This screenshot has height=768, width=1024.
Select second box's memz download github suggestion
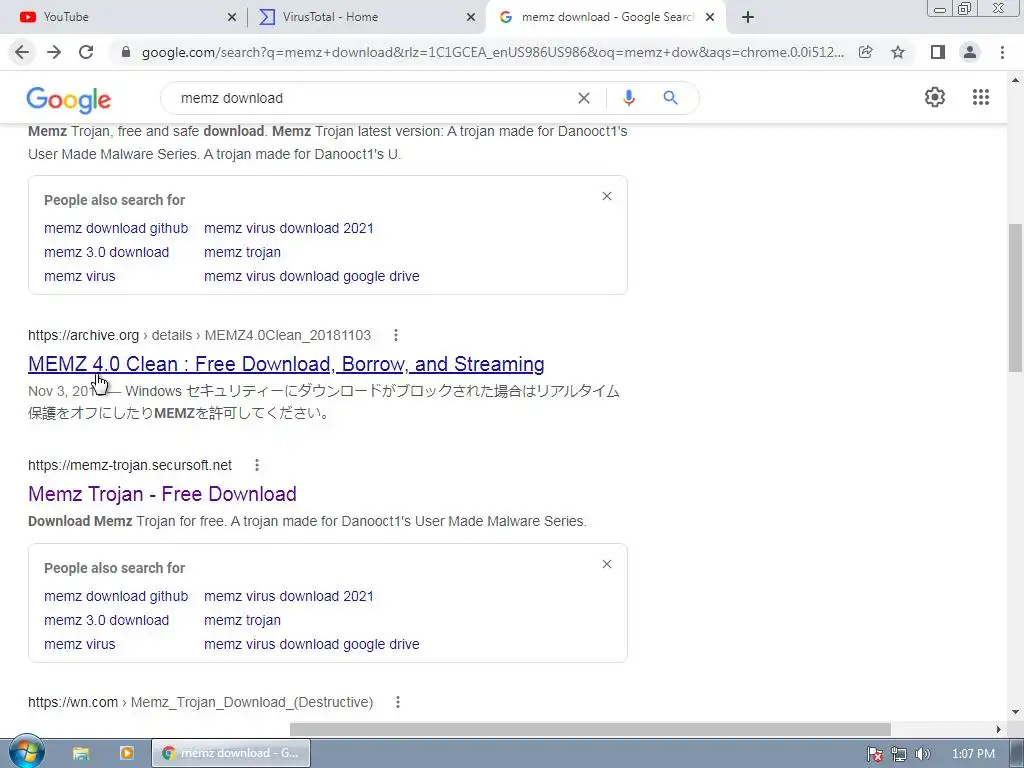coord(116,596)
